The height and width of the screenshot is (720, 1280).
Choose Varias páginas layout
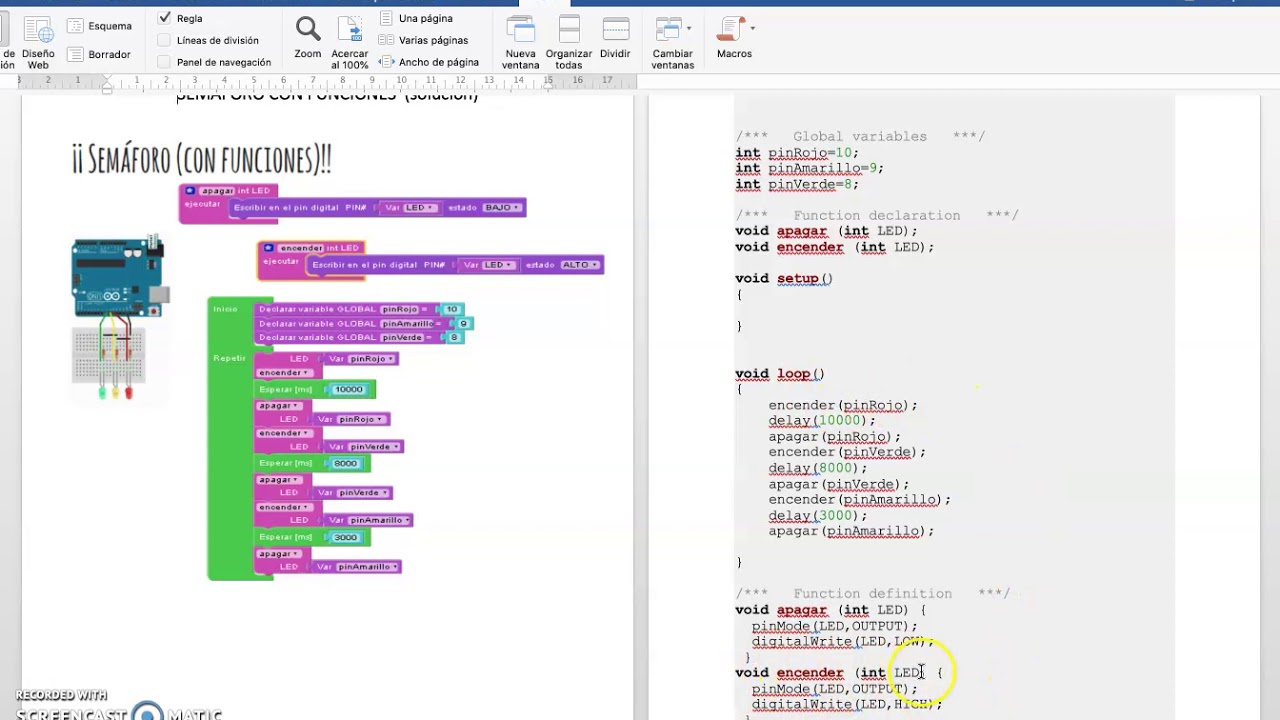(x=424, y=40)
